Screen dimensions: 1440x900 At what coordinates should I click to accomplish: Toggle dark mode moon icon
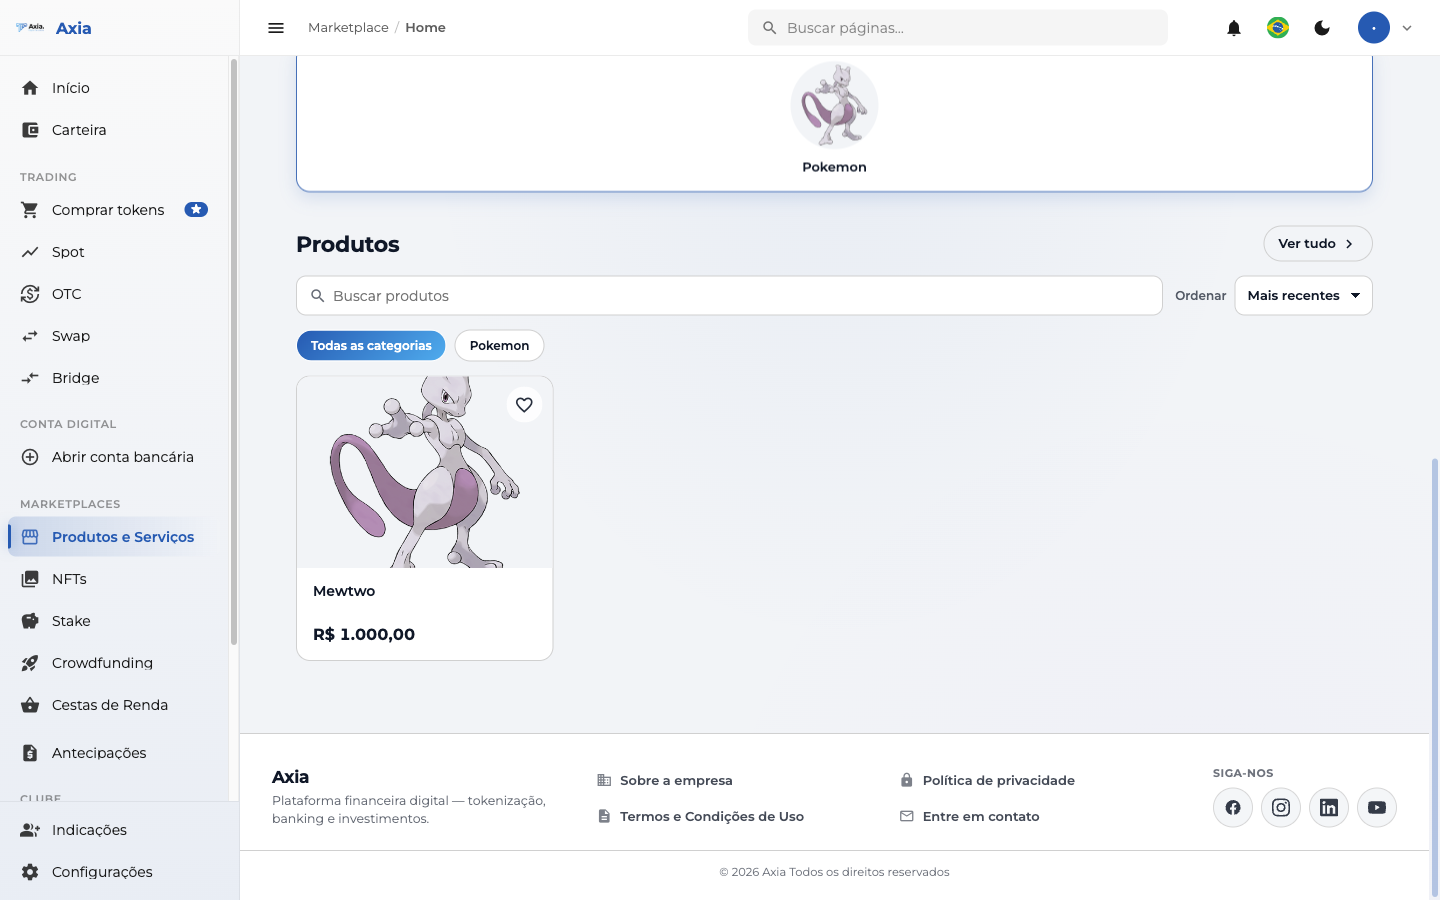tap(1322, 28)
